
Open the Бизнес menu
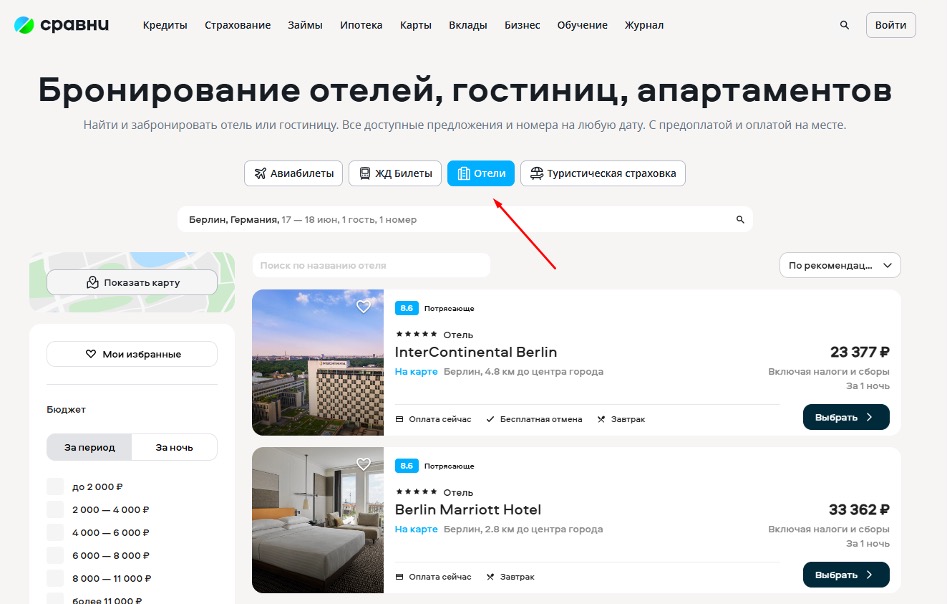[x=522, y=25]
